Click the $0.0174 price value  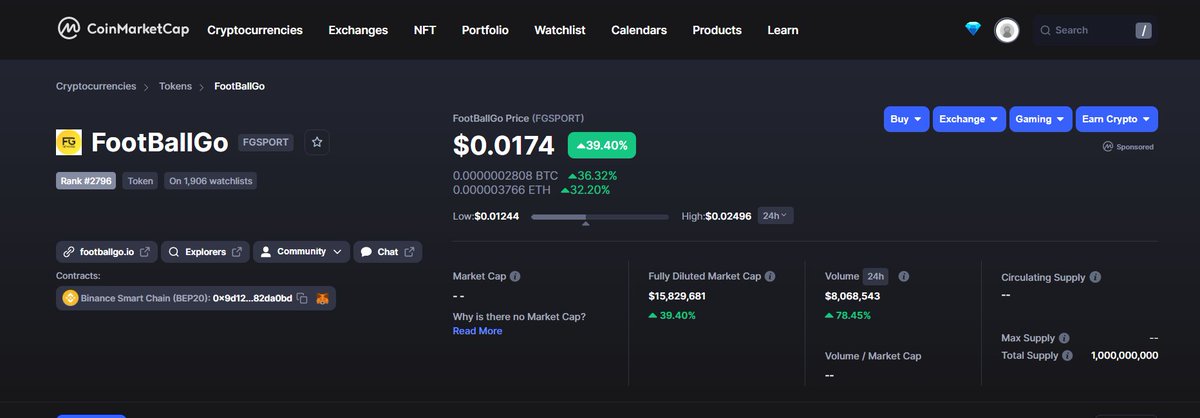click(x=504, y=146)
